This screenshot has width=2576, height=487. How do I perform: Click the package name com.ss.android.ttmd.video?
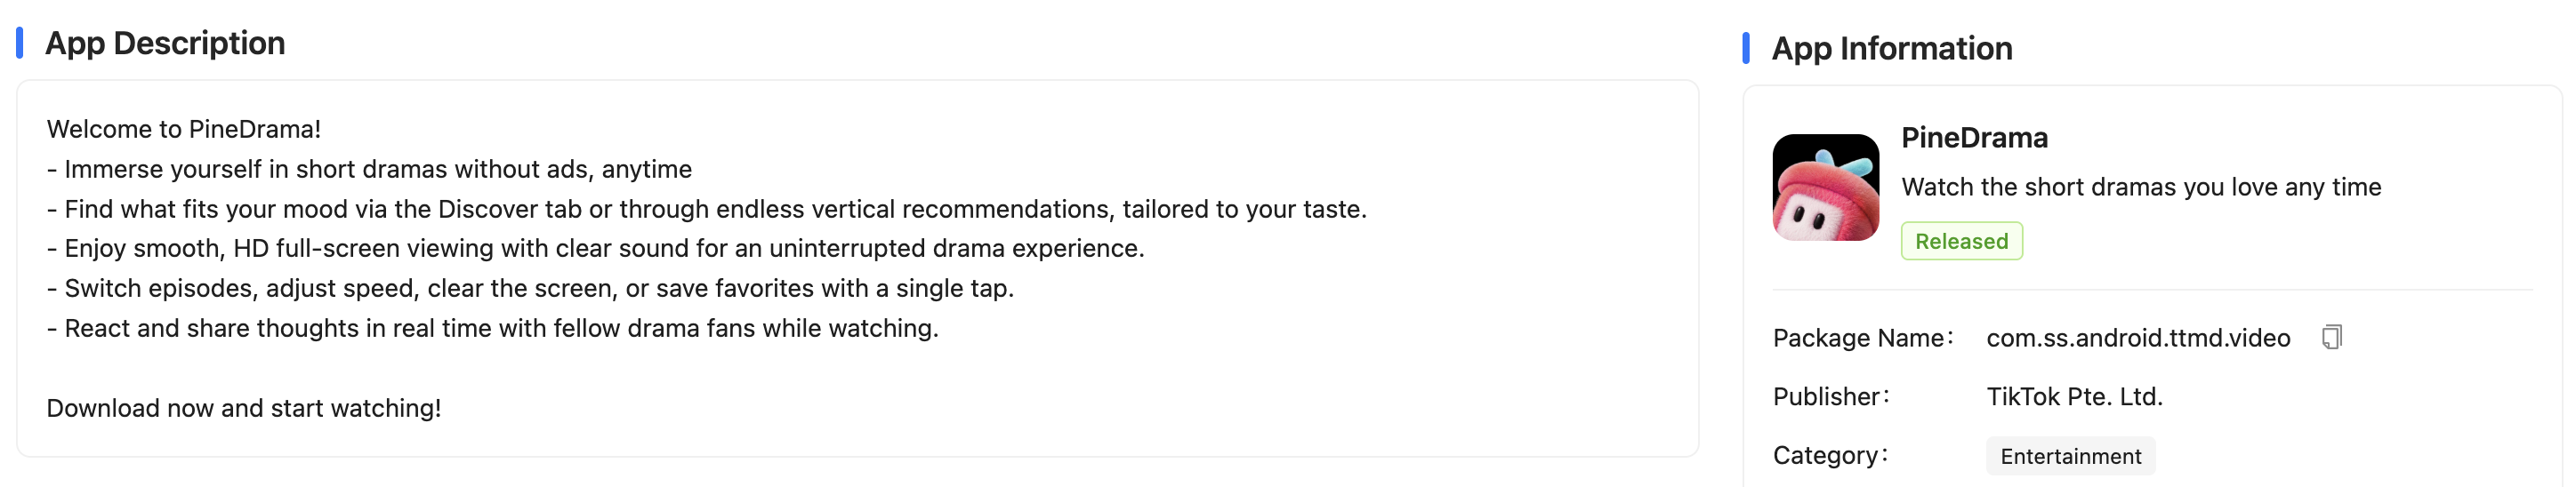point(2137,338)
